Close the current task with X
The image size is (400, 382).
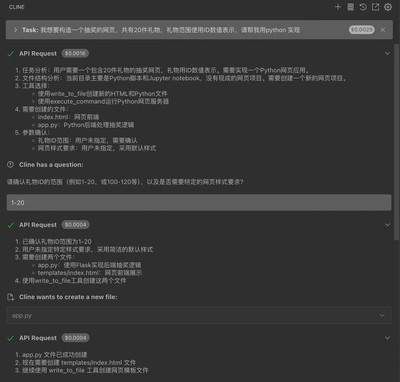tap(383, 30)
